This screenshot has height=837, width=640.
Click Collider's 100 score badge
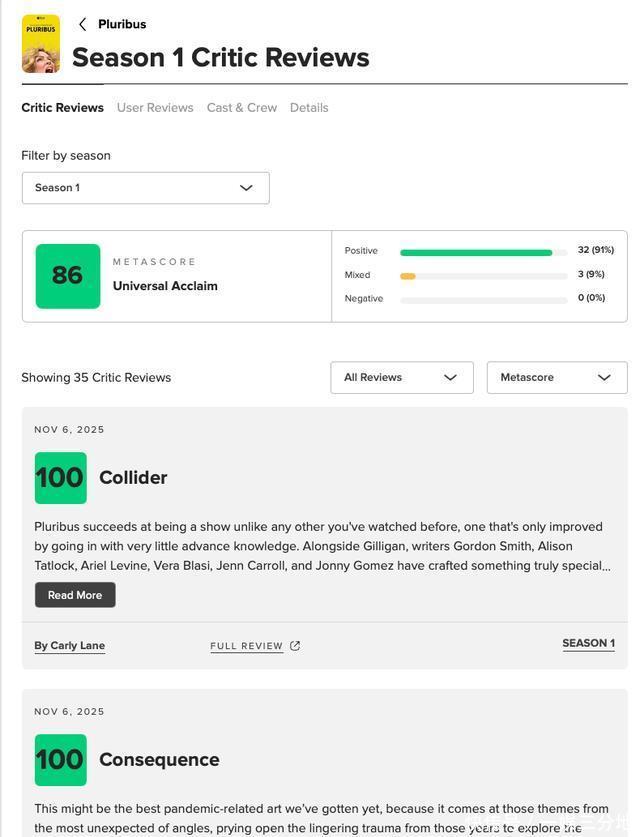(60, 478)
